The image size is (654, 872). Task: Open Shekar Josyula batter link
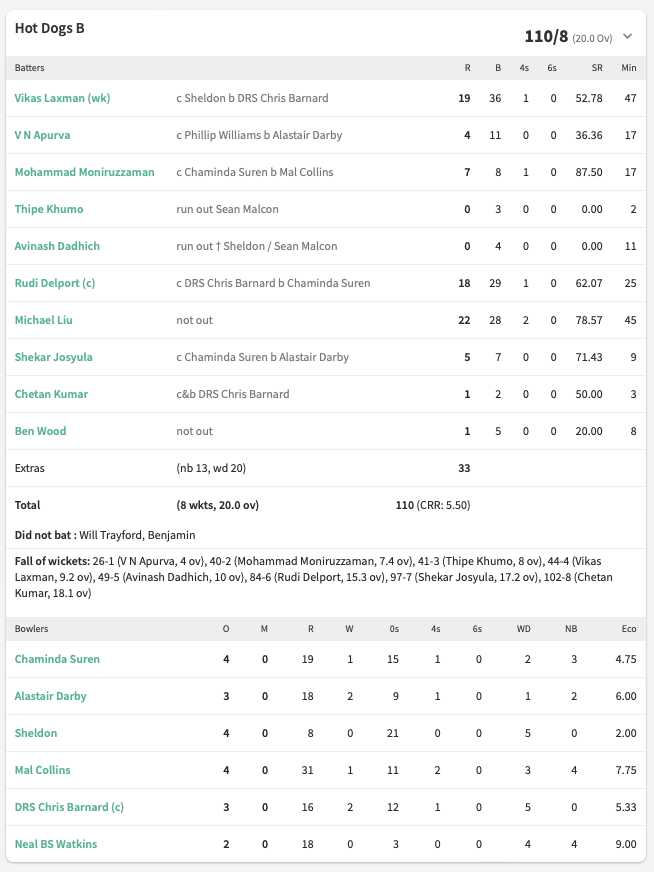(53, 357)
